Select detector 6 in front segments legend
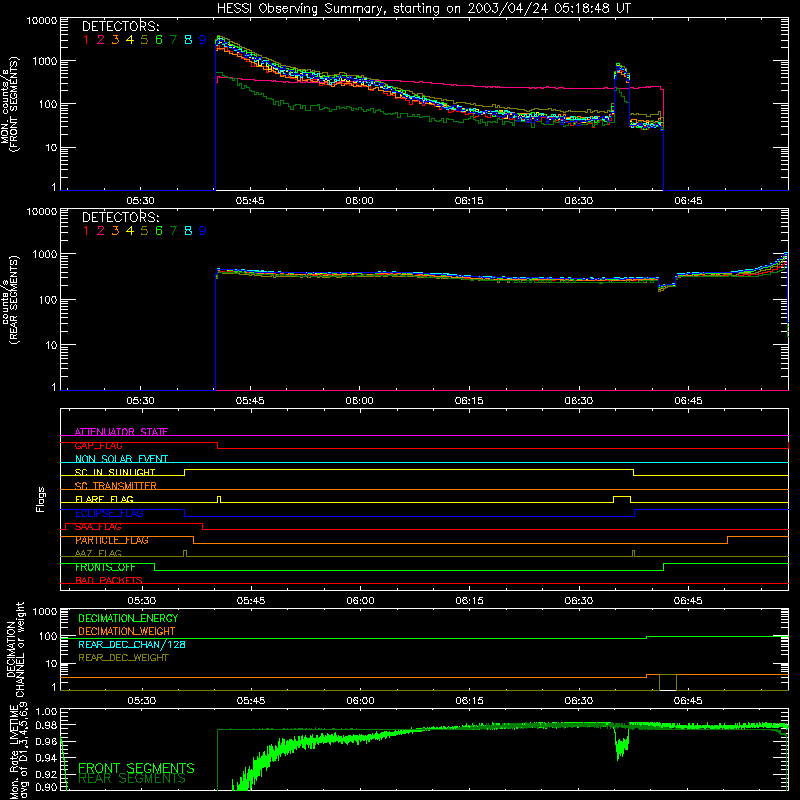The width and height of the screenshot is (800, 800). 159,40
